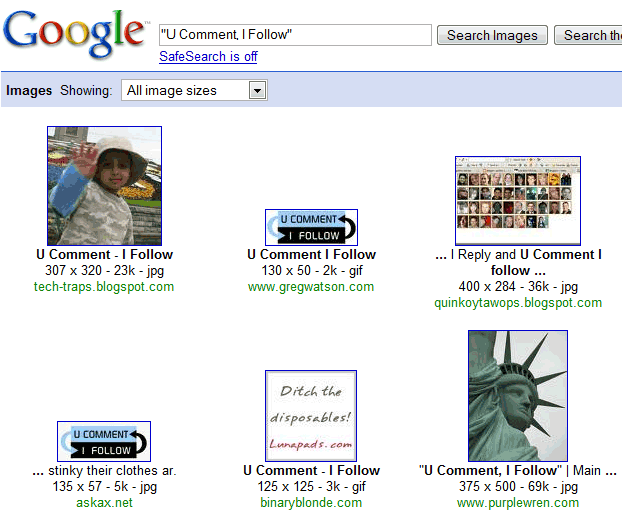Click the All image sizes combo box
Screen dimensions: 622x516
194,90
